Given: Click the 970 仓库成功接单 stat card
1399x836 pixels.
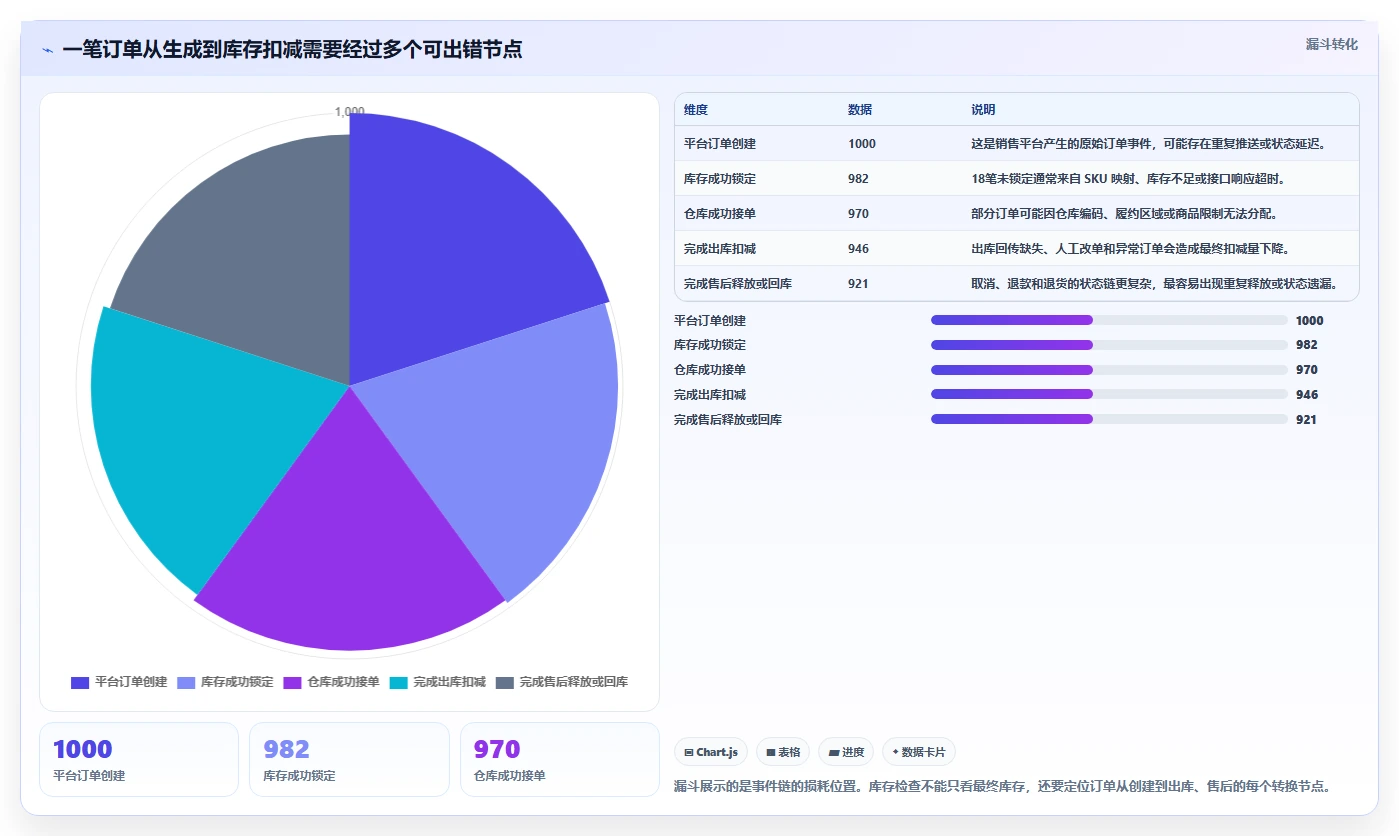Looking at the screenshot, I should pyautogui.click(x=560, y=760).
